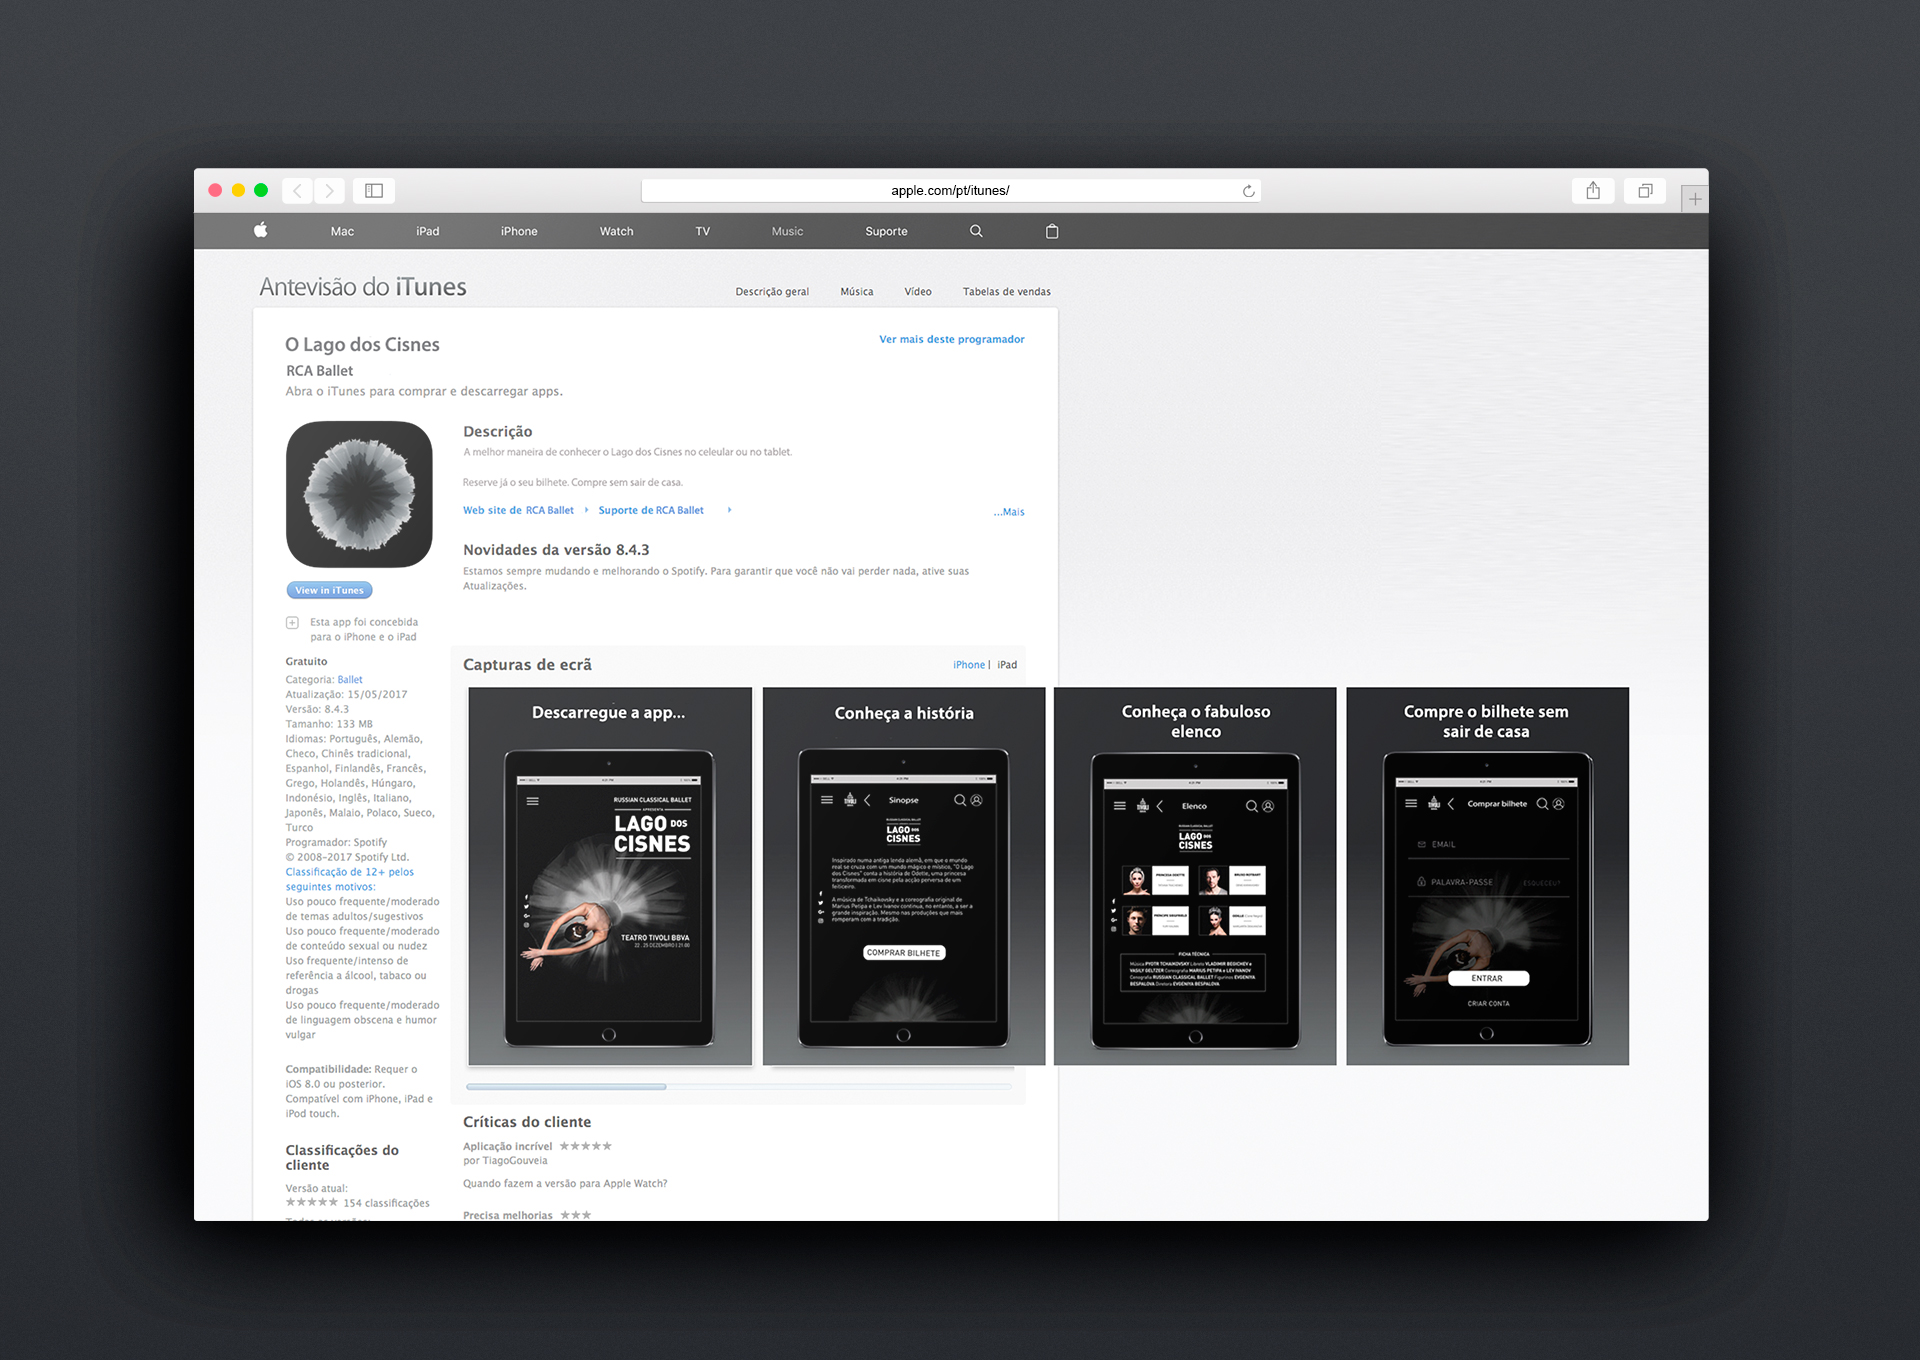
Task: Switch screenshots to iPhone view
Action: point(968,665)
